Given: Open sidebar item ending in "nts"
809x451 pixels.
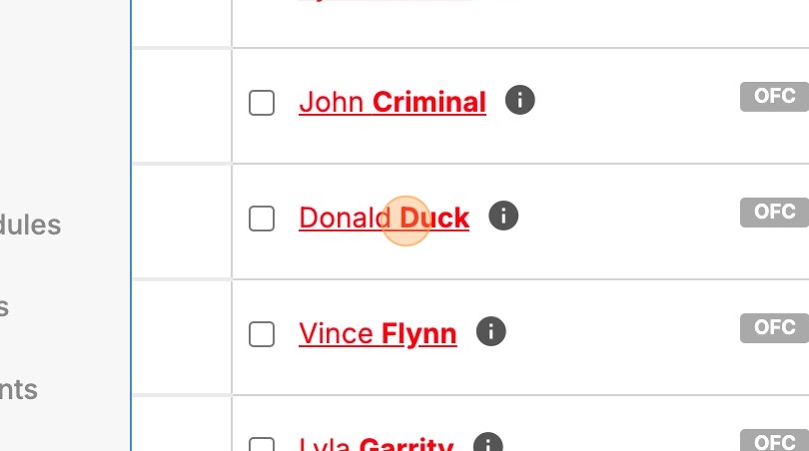Looking at the screenshot, I should pos(19,389).
